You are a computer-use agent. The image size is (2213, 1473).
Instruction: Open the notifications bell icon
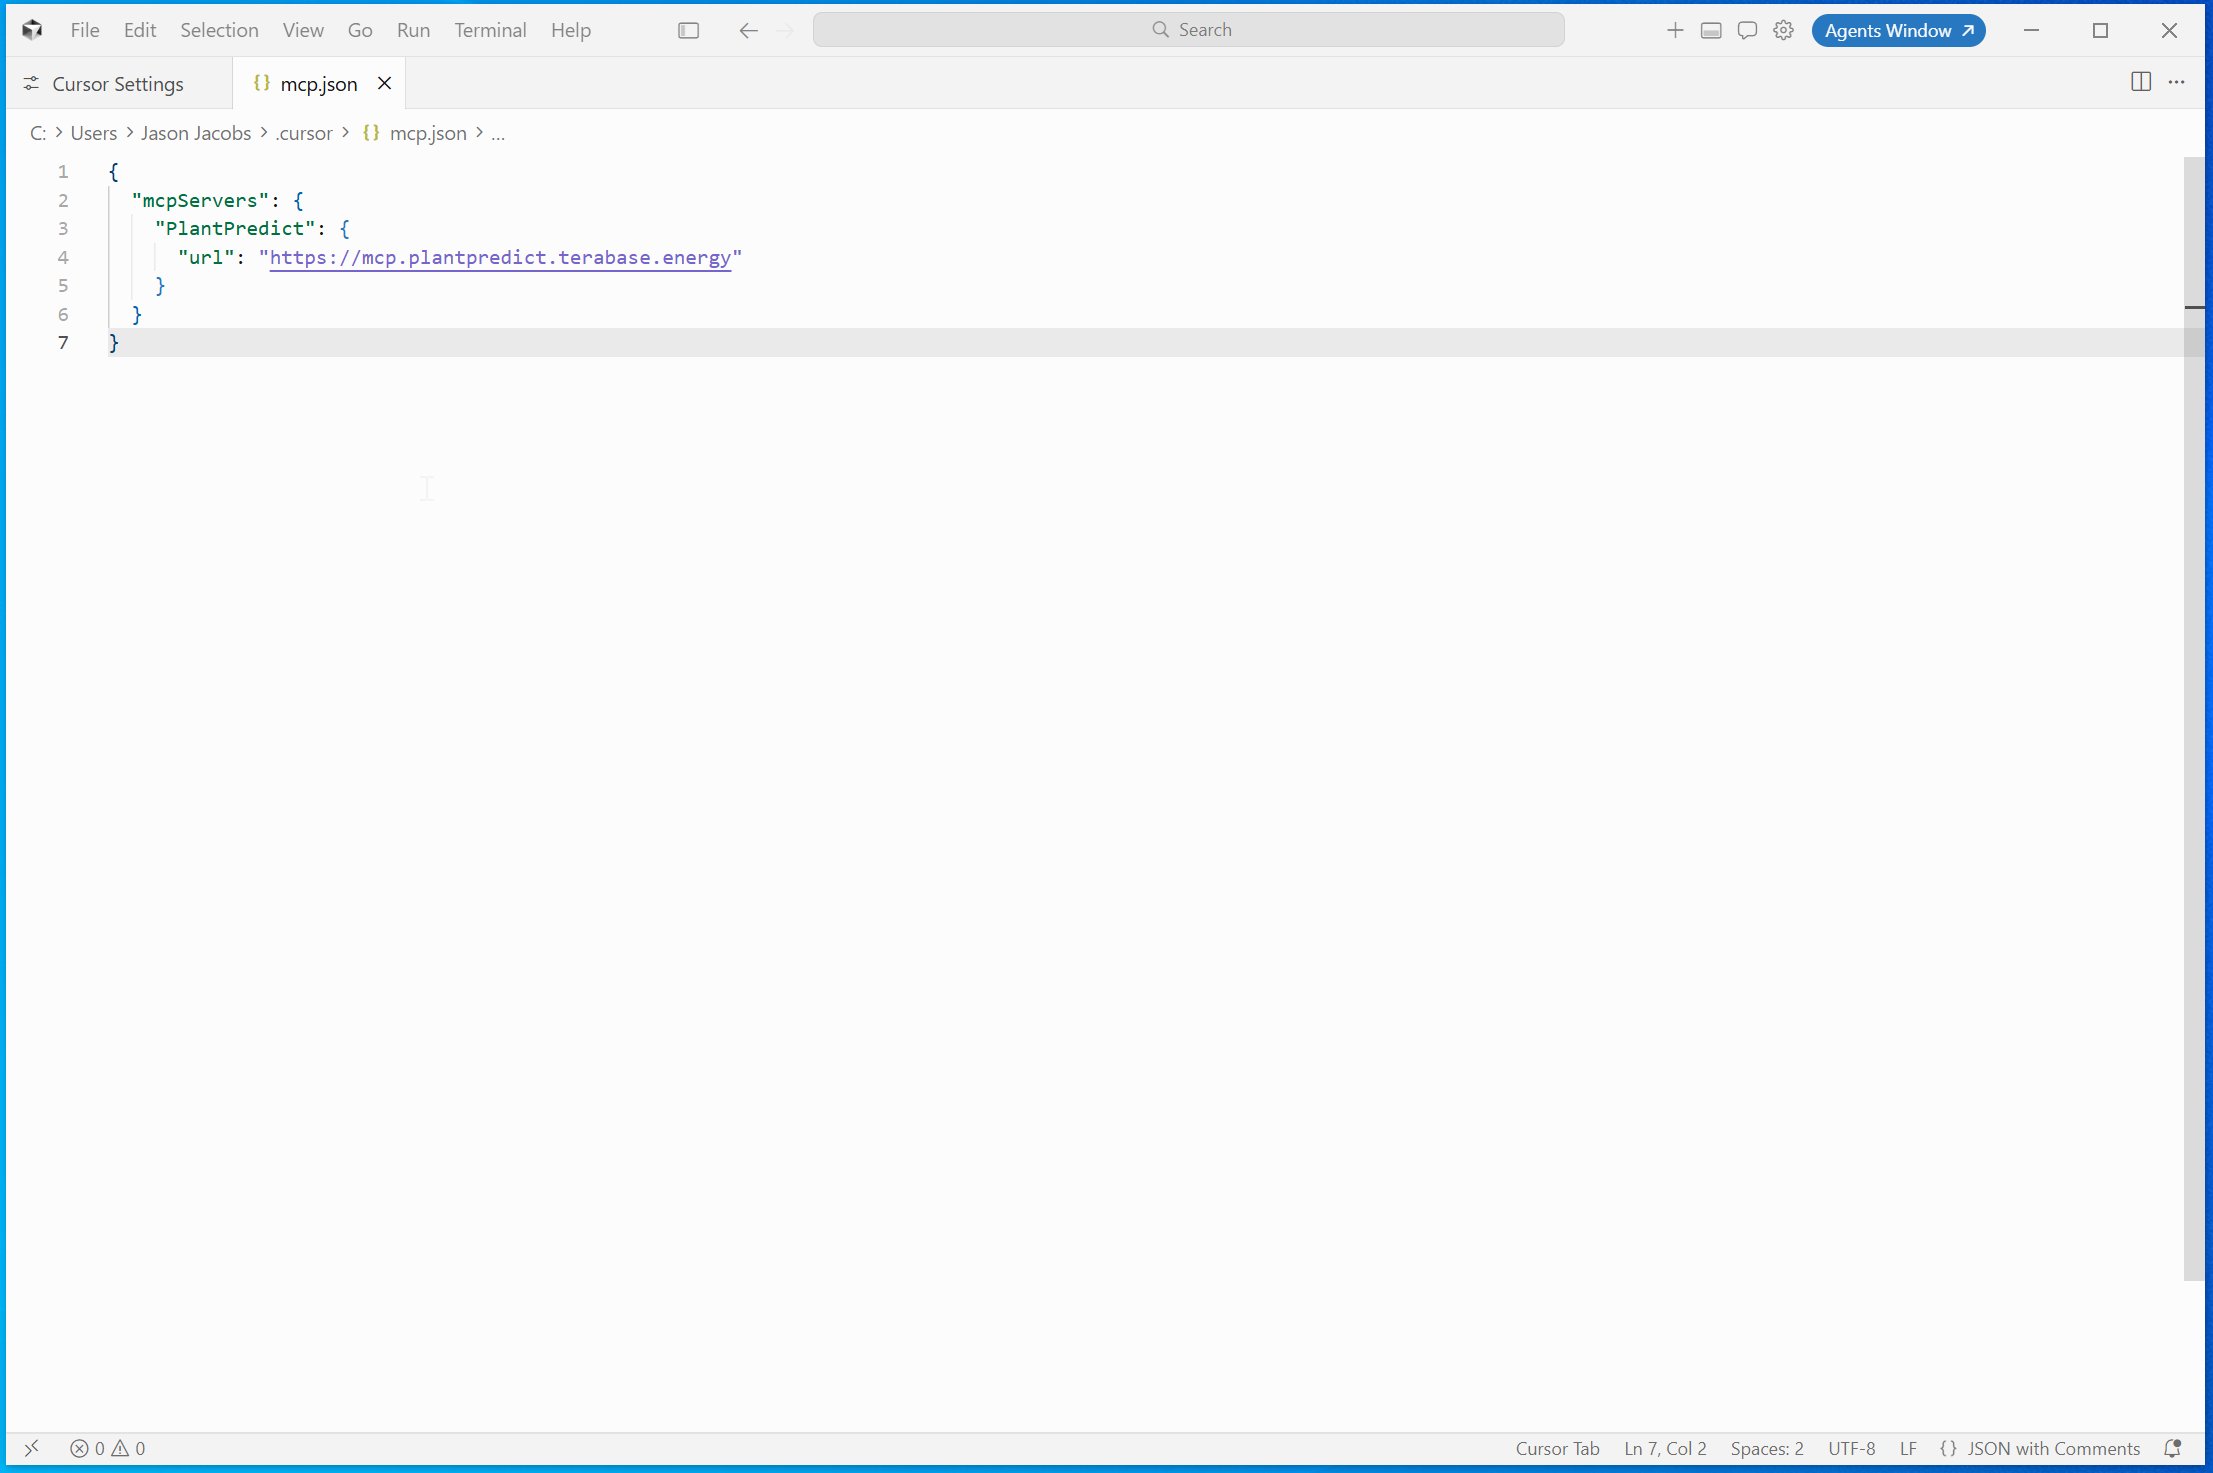pos(2172,1448)
